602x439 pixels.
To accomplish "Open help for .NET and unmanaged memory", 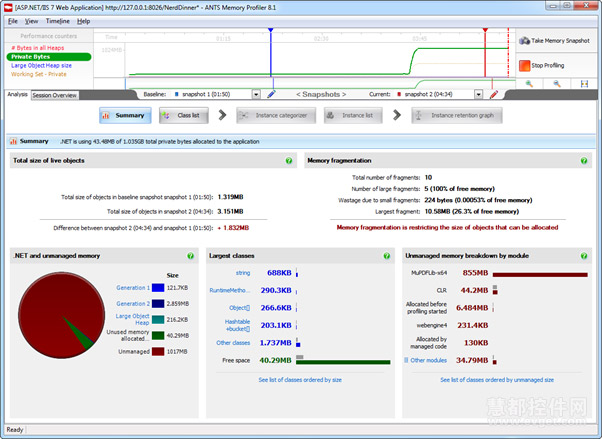I will point(190,256).
